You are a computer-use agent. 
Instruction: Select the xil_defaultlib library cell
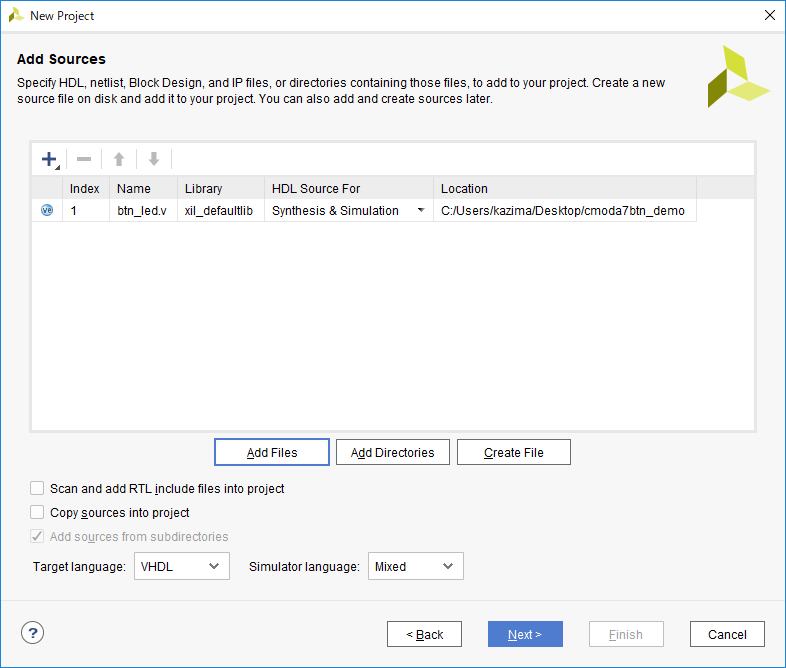pyautogui.click(x=221, y=210)
